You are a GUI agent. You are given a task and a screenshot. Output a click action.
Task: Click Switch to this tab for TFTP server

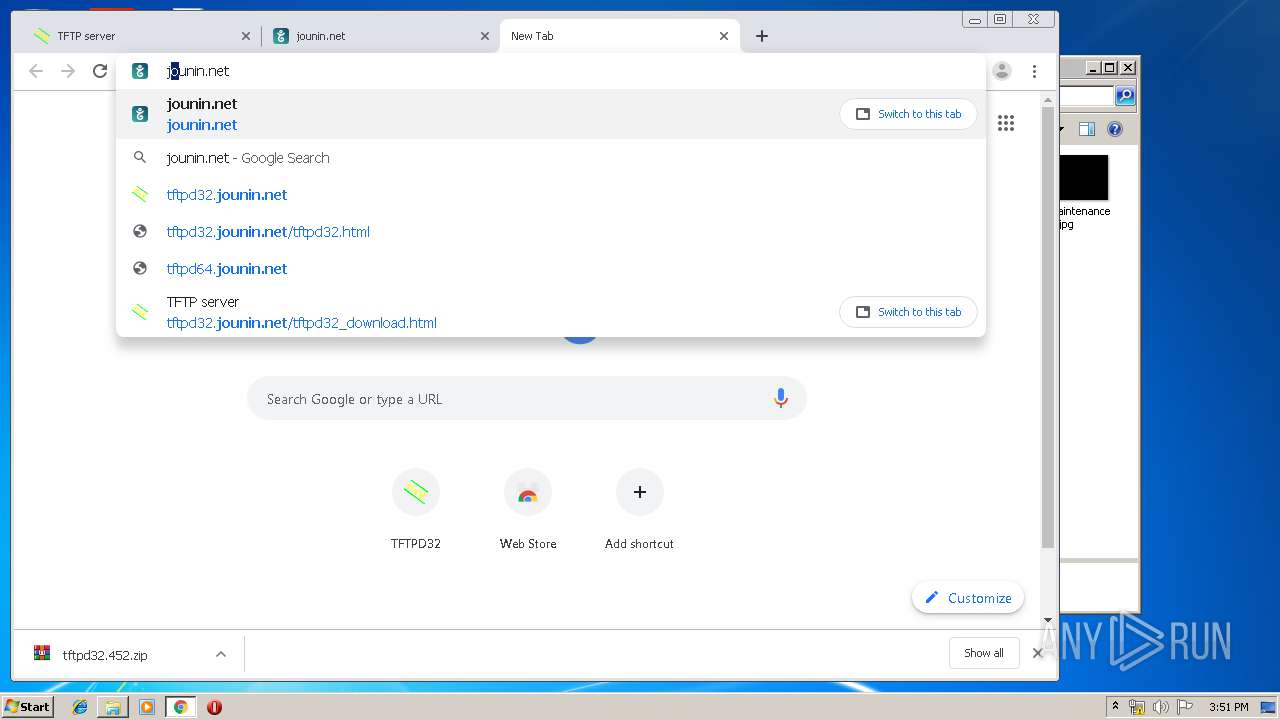[908, 312]
